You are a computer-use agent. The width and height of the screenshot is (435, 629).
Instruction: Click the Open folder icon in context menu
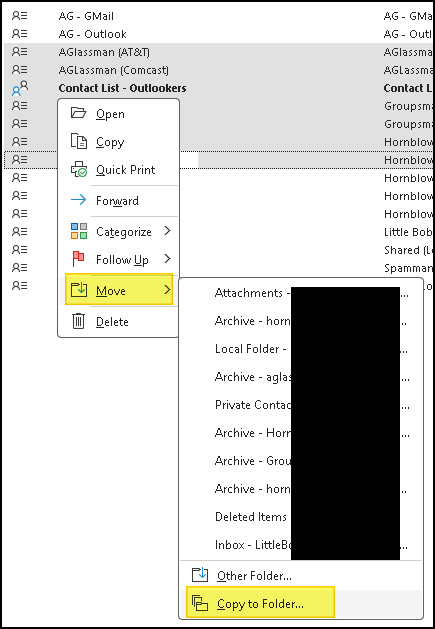coord(78,113)
